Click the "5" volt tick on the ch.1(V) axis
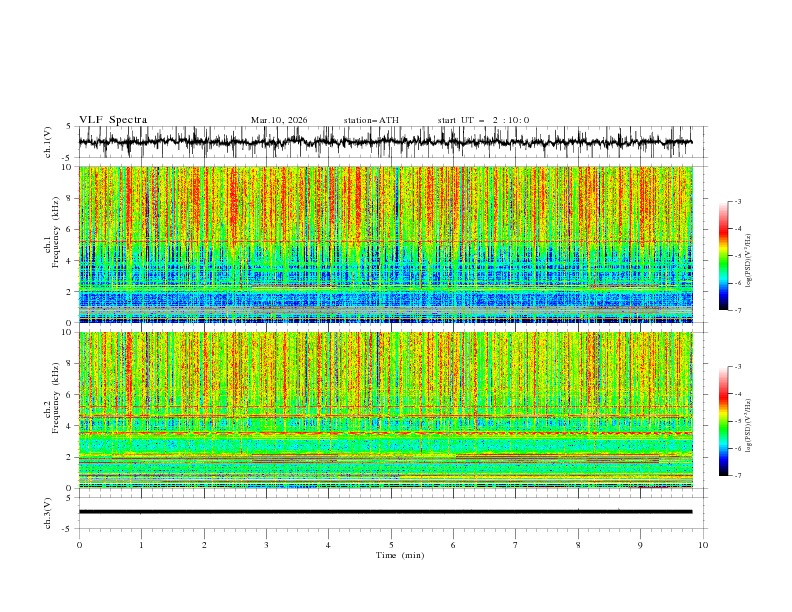Screen dimensions: 792x612 tap(69, 126)
